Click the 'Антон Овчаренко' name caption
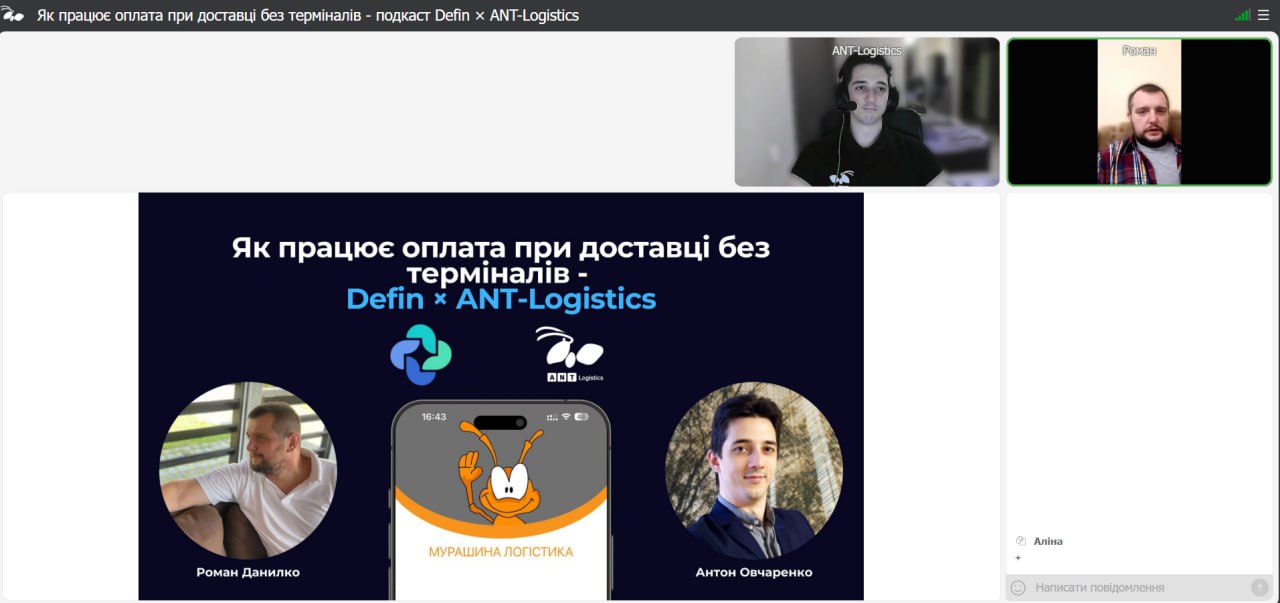The width and height of the screenshot is (1280, 603). [x=753, y=572]
